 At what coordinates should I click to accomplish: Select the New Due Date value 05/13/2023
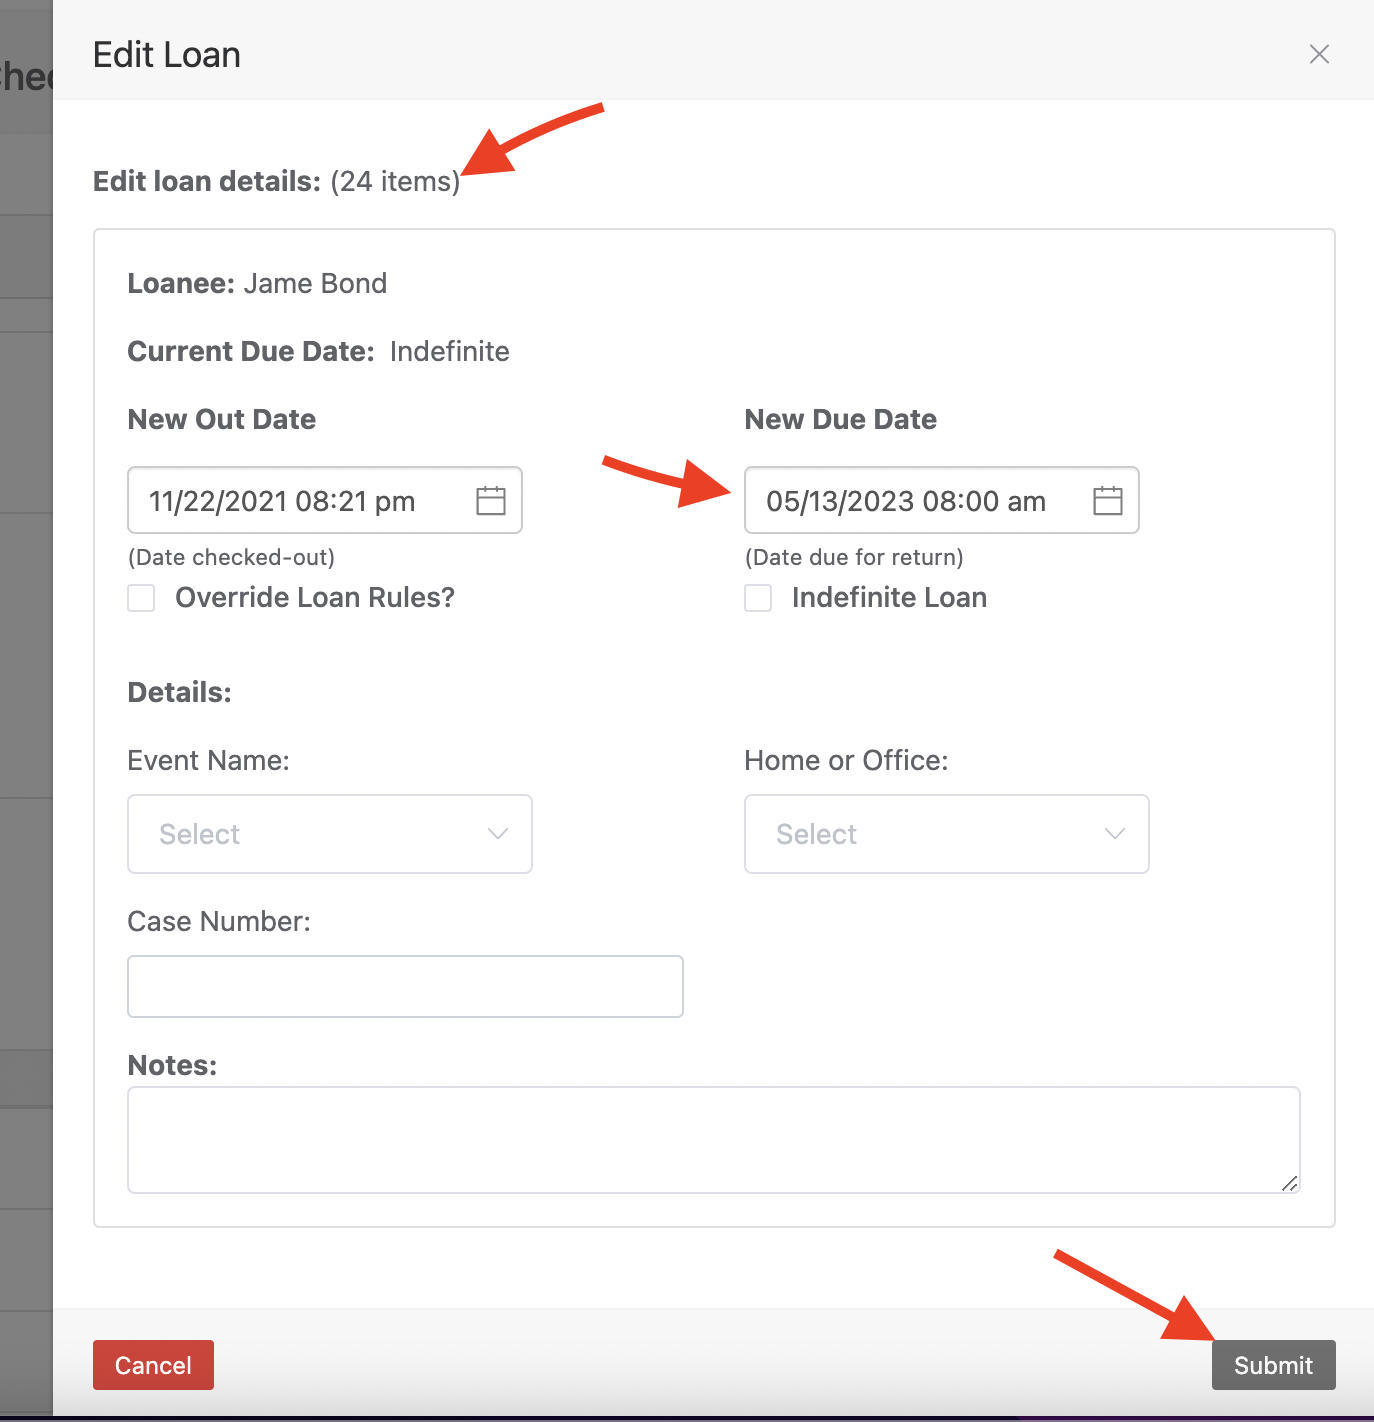pyautogui.click(x=905, y=500)
